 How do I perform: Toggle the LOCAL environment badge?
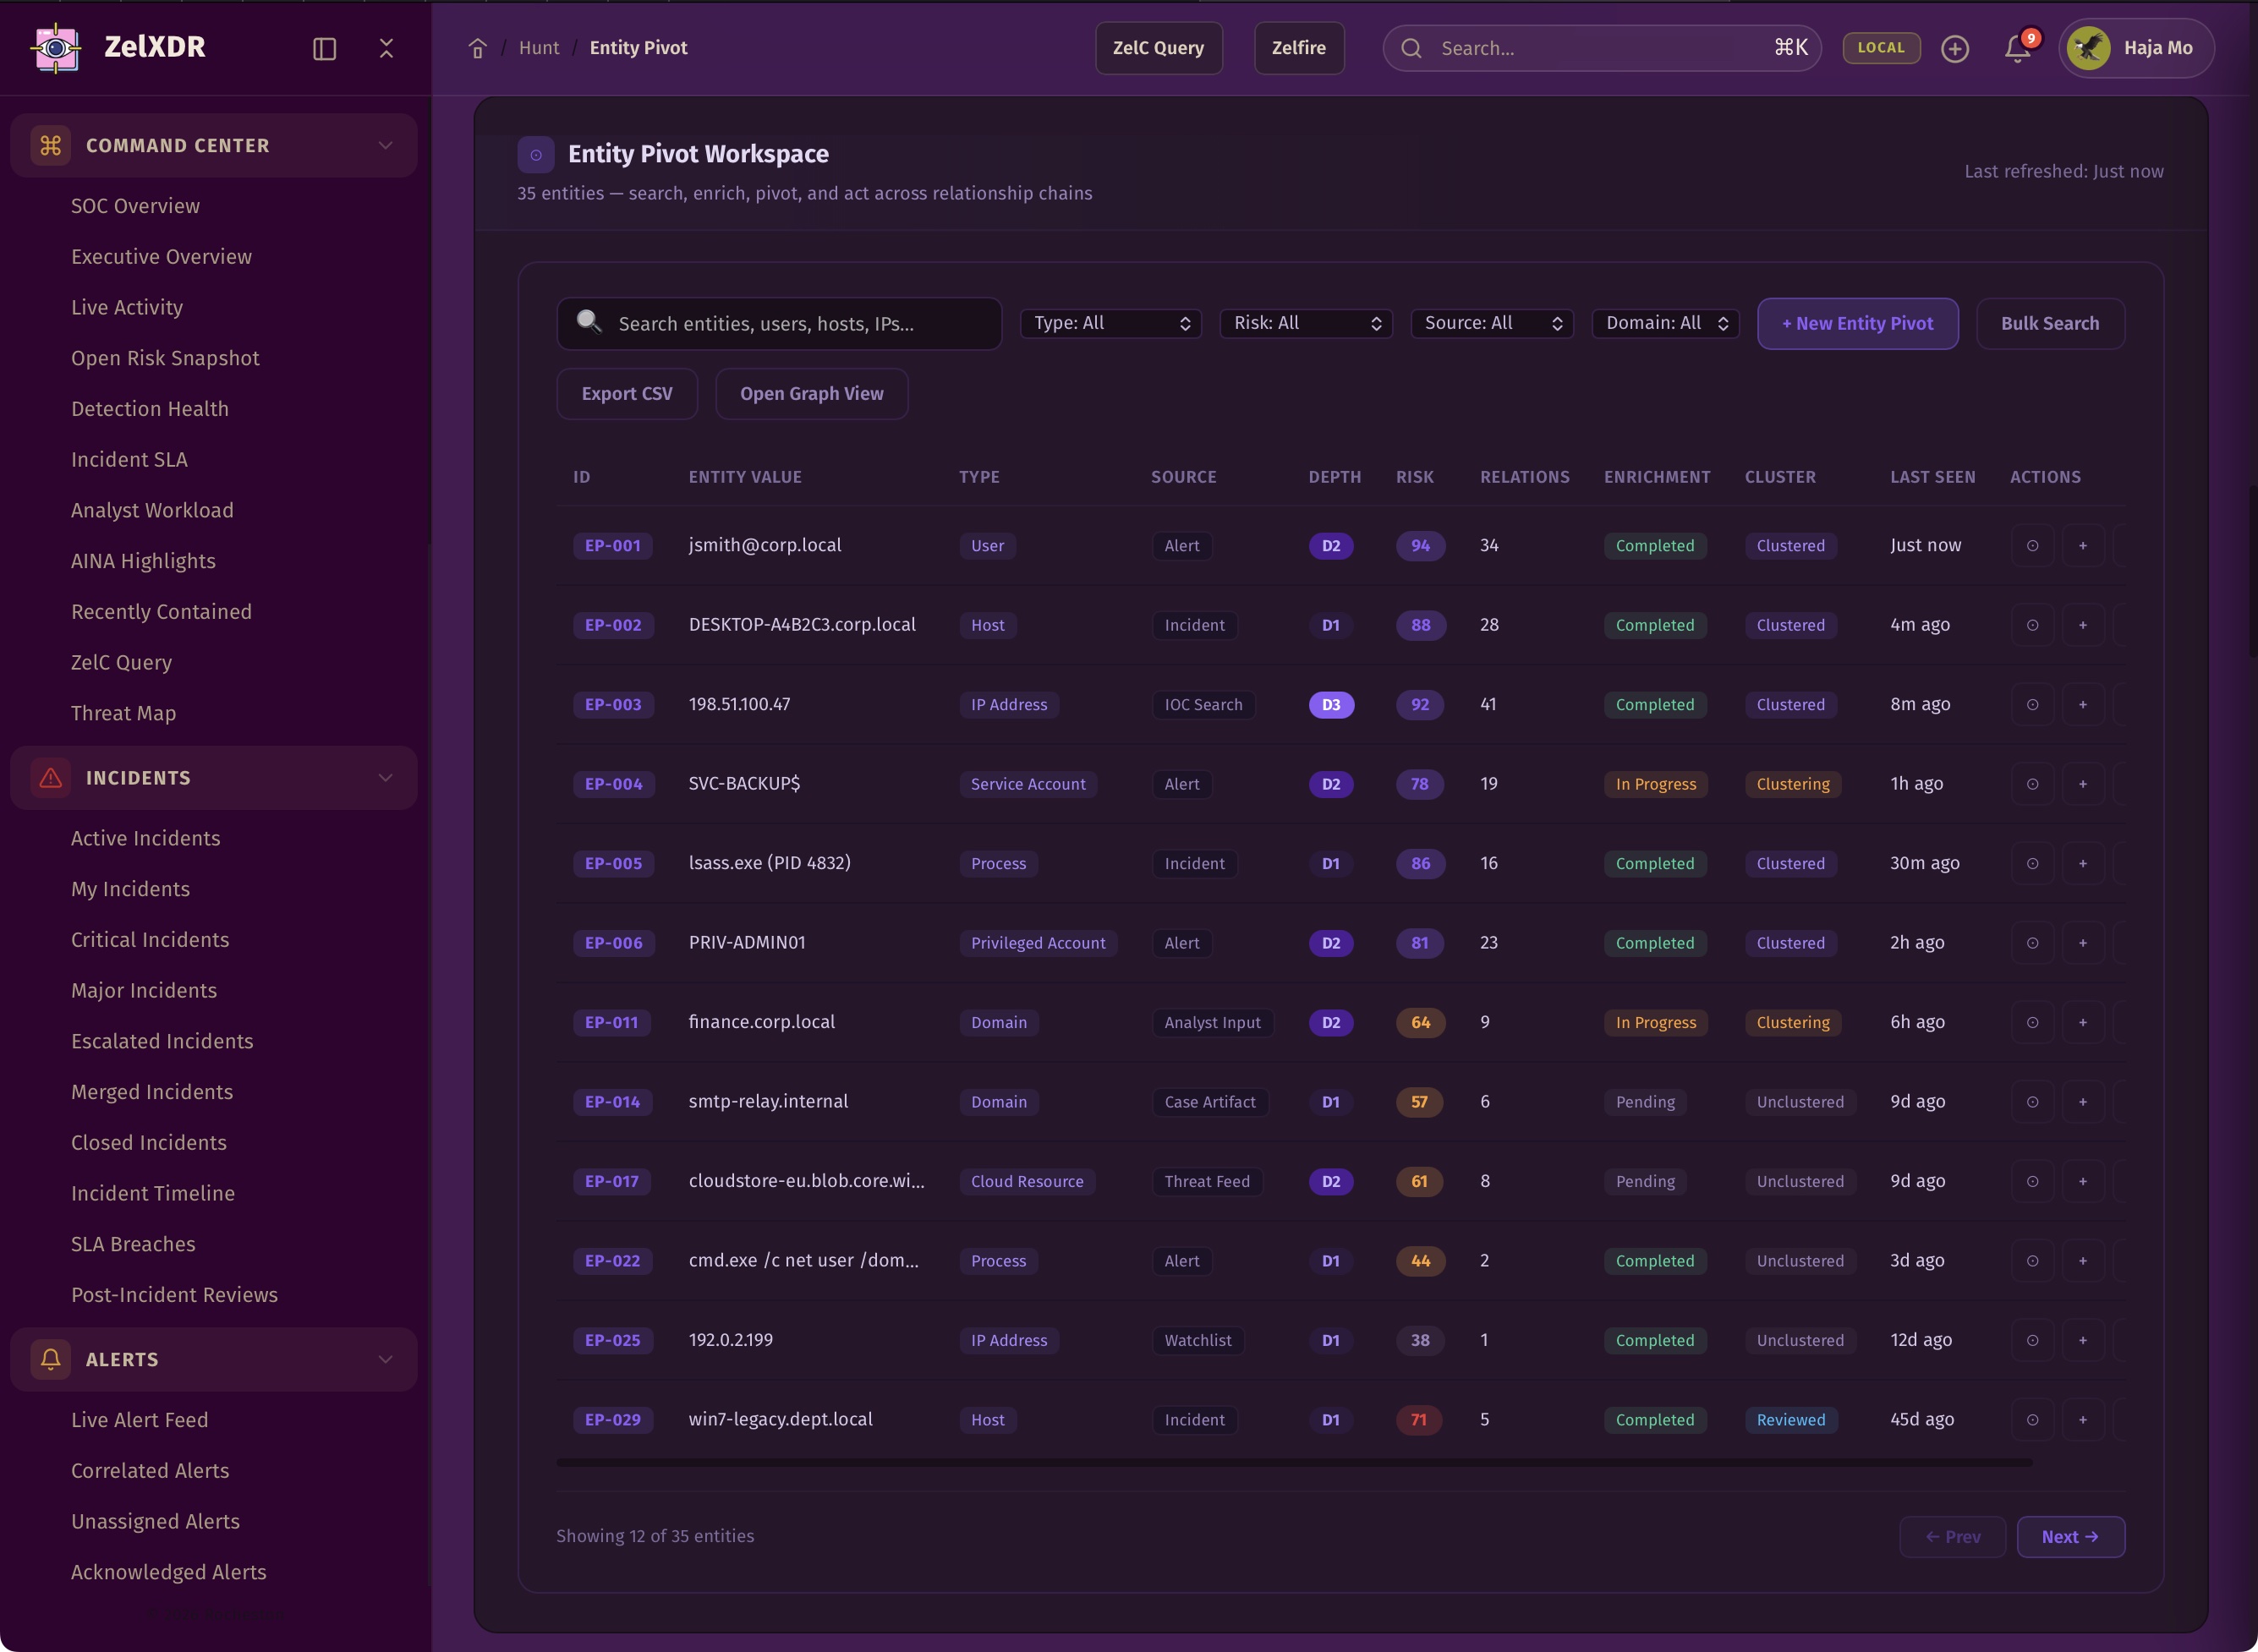[x=1880, y=48]
